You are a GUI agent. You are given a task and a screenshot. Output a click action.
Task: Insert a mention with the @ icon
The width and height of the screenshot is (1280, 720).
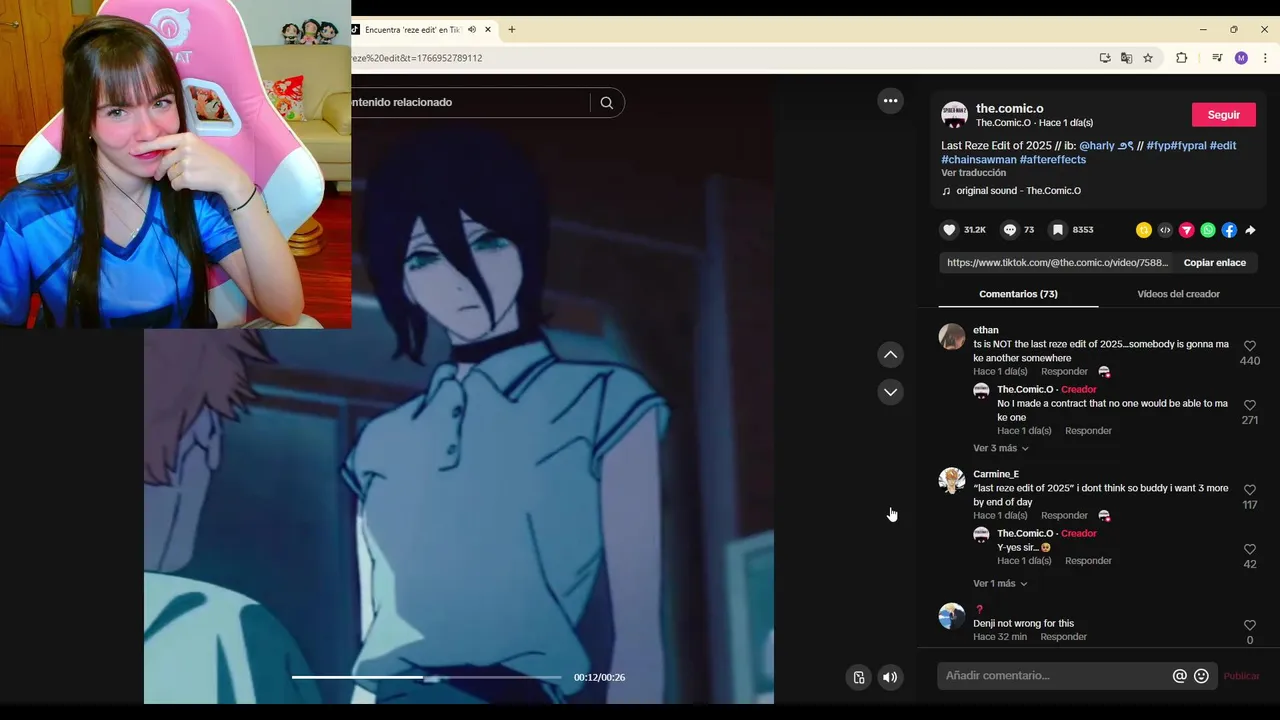click(1179, 676)
